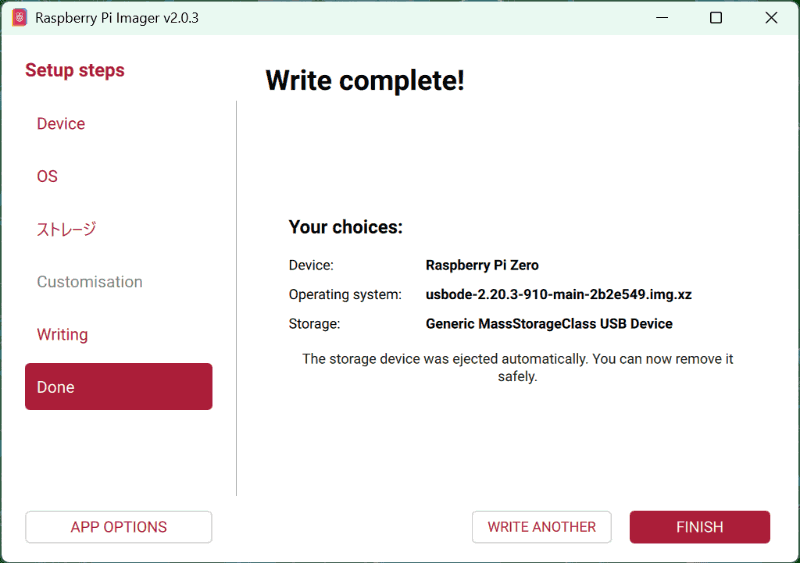Click the 'Your choices:' heading
The width and height of the screenshot is (800, 563).
pyautogui.click(x=345, y=227)
